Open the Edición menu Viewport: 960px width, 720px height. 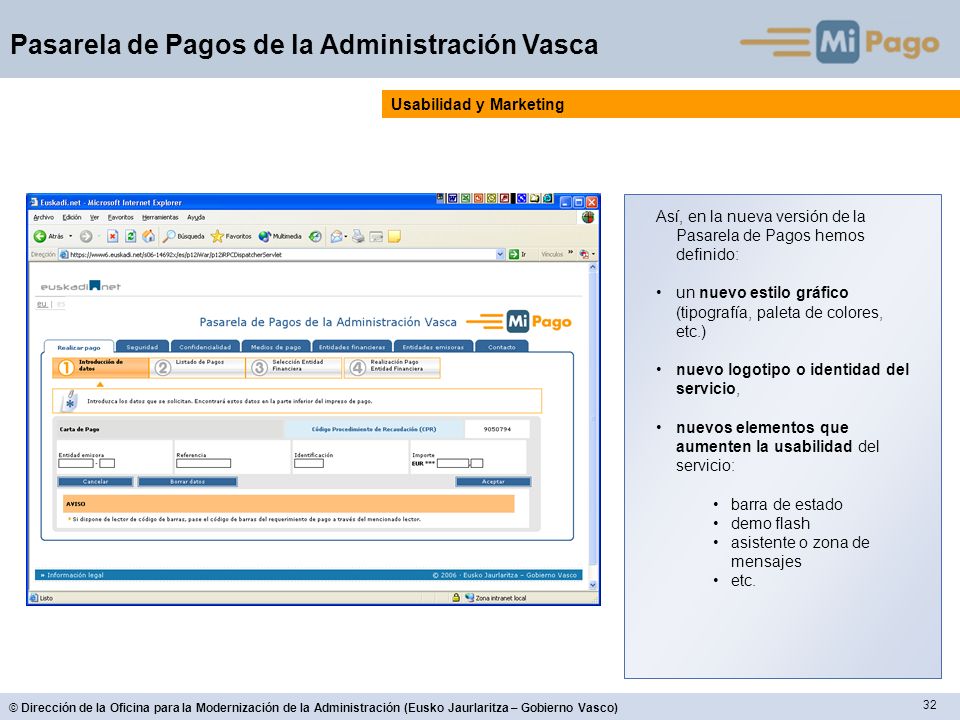[x=72, y=217]
